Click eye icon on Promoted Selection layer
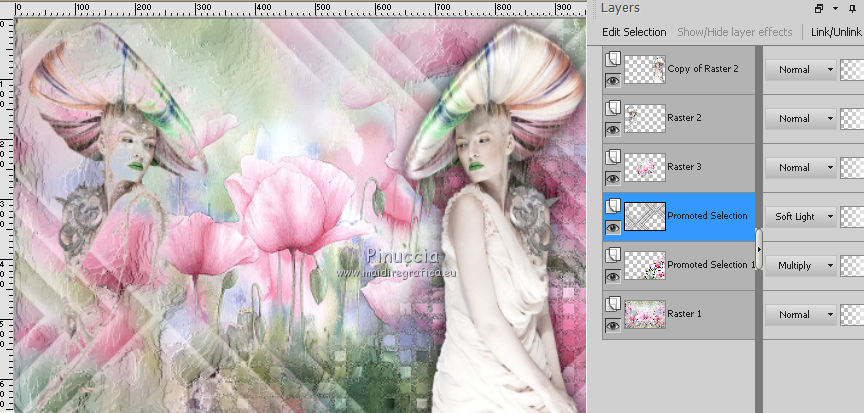 [612, 227]
